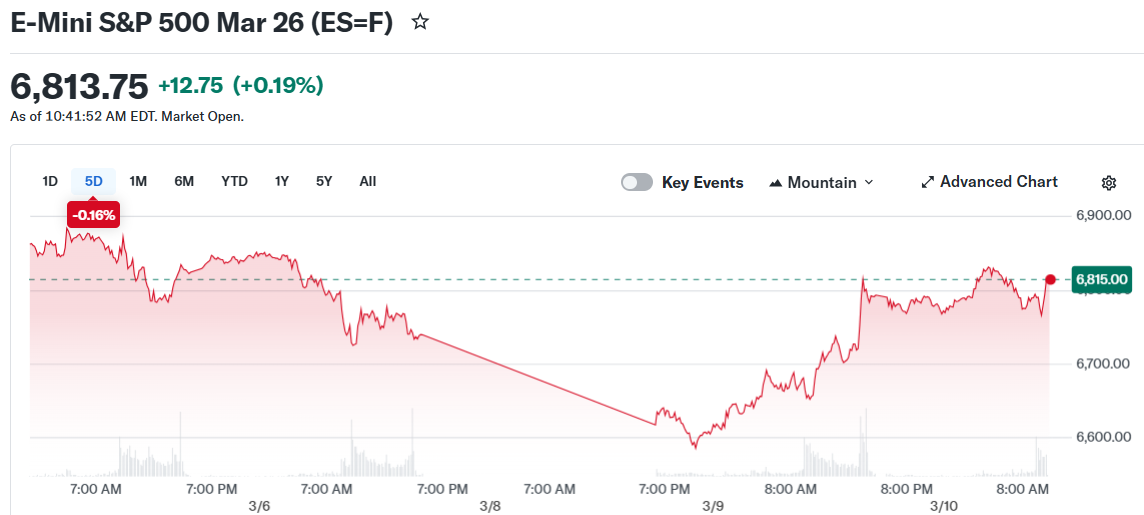Click the red current price dot
1144x515 pixels.
click(1050, 279)
